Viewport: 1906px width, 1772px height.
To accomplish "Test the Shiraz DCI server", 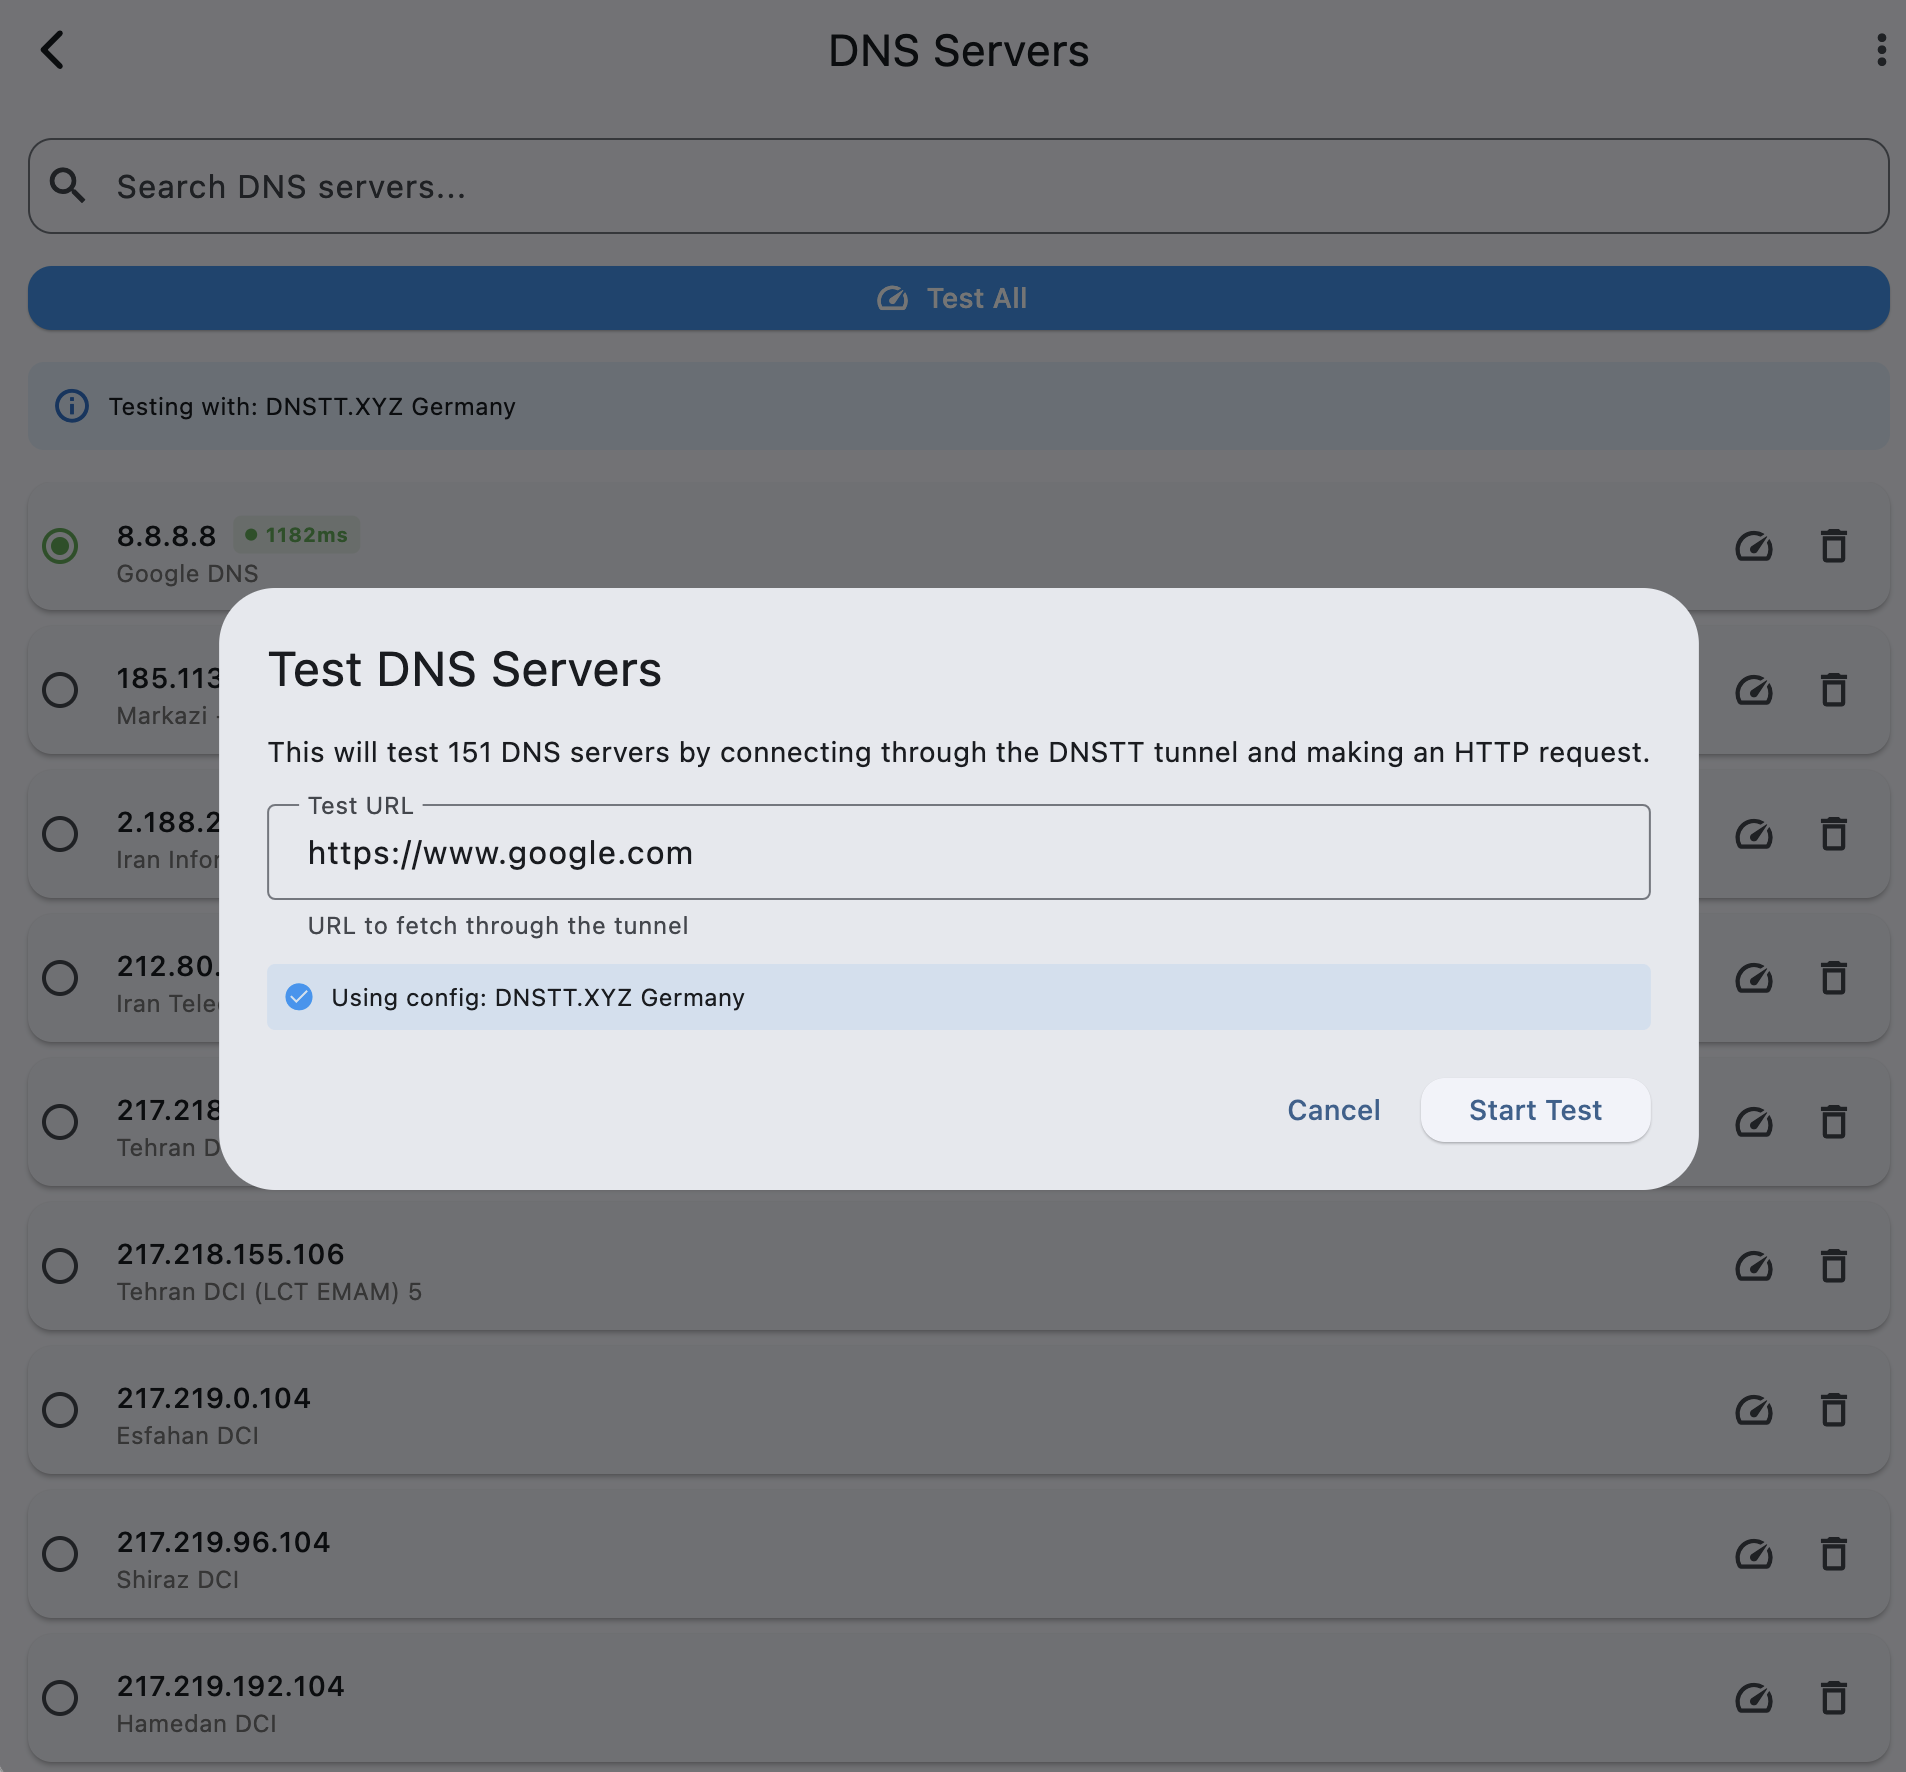I will (x=1754, y=1555).
